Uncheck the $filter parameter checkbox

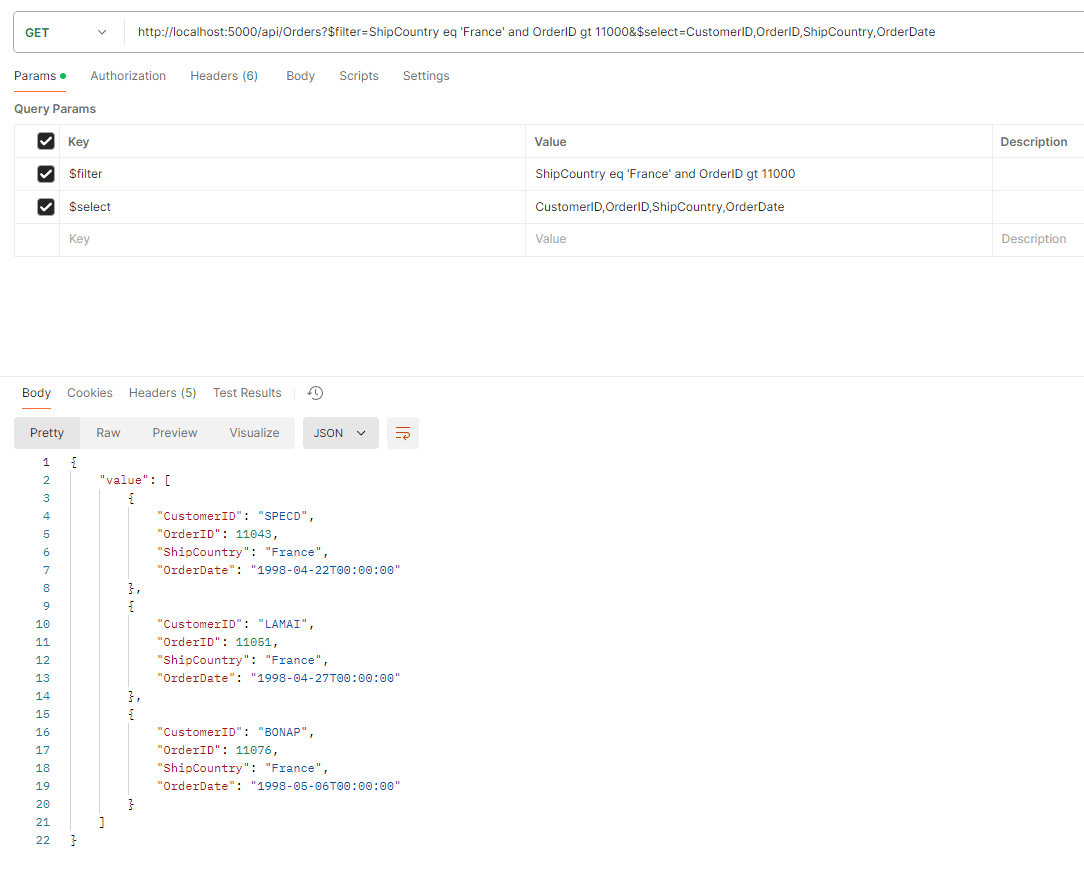click(45, 174)
